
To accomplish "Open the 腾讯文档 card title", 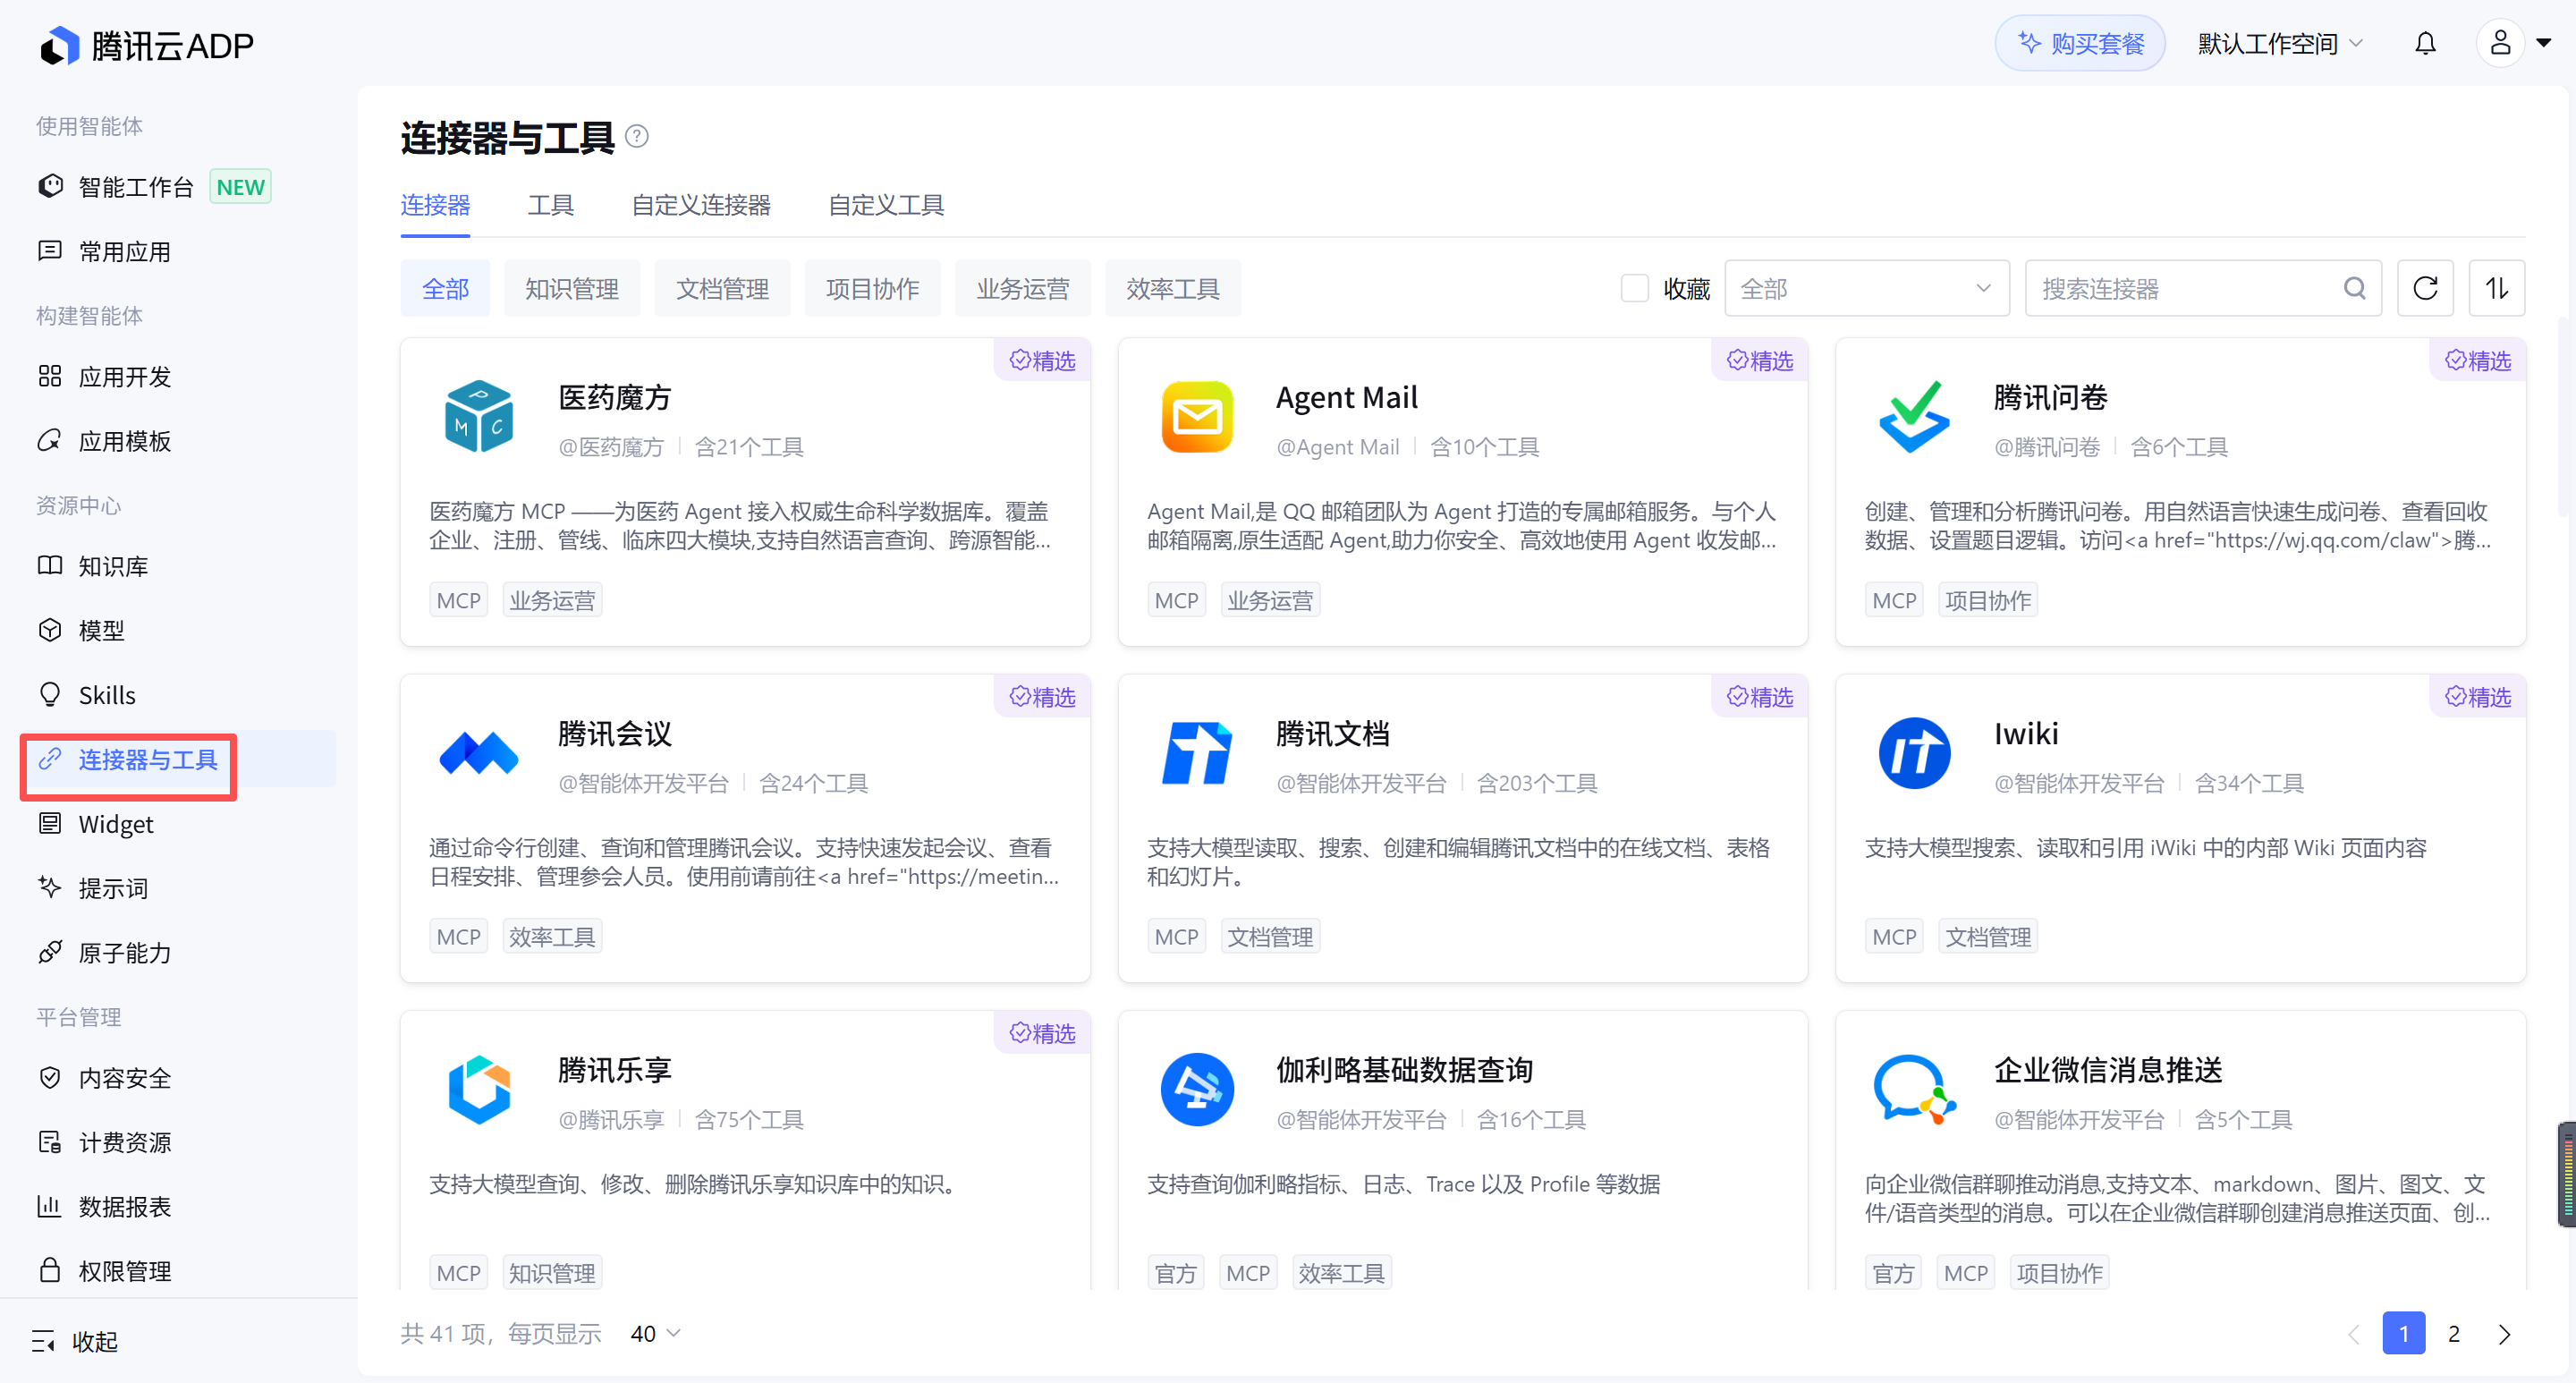I will click(x=1332, y=734).
